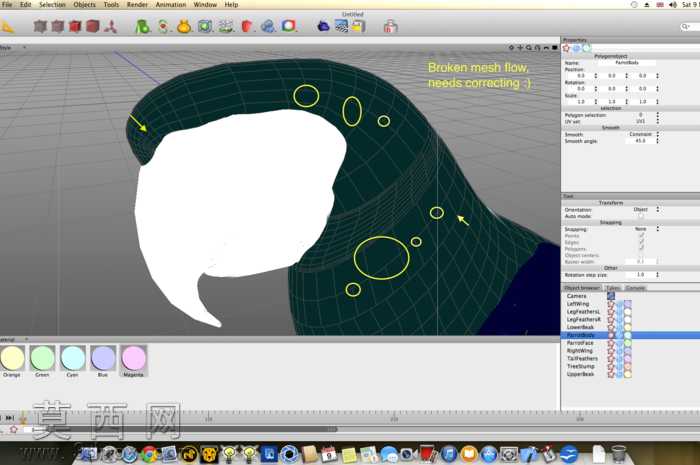Select the TailFeathers object in browser
700x465 pixels.
[x=582, y=358]
